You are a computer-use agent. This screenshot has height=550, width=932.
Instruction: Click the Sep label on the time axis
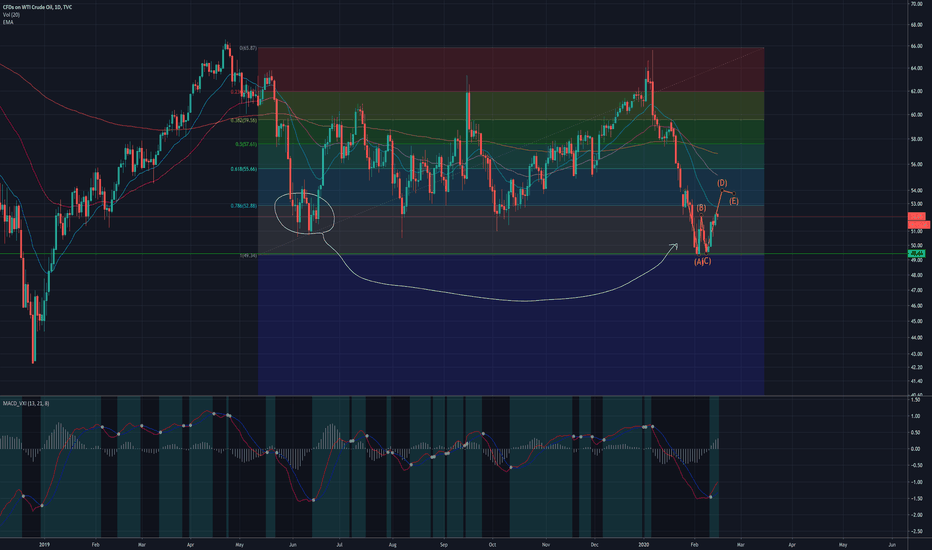click(x=443, y=544)
